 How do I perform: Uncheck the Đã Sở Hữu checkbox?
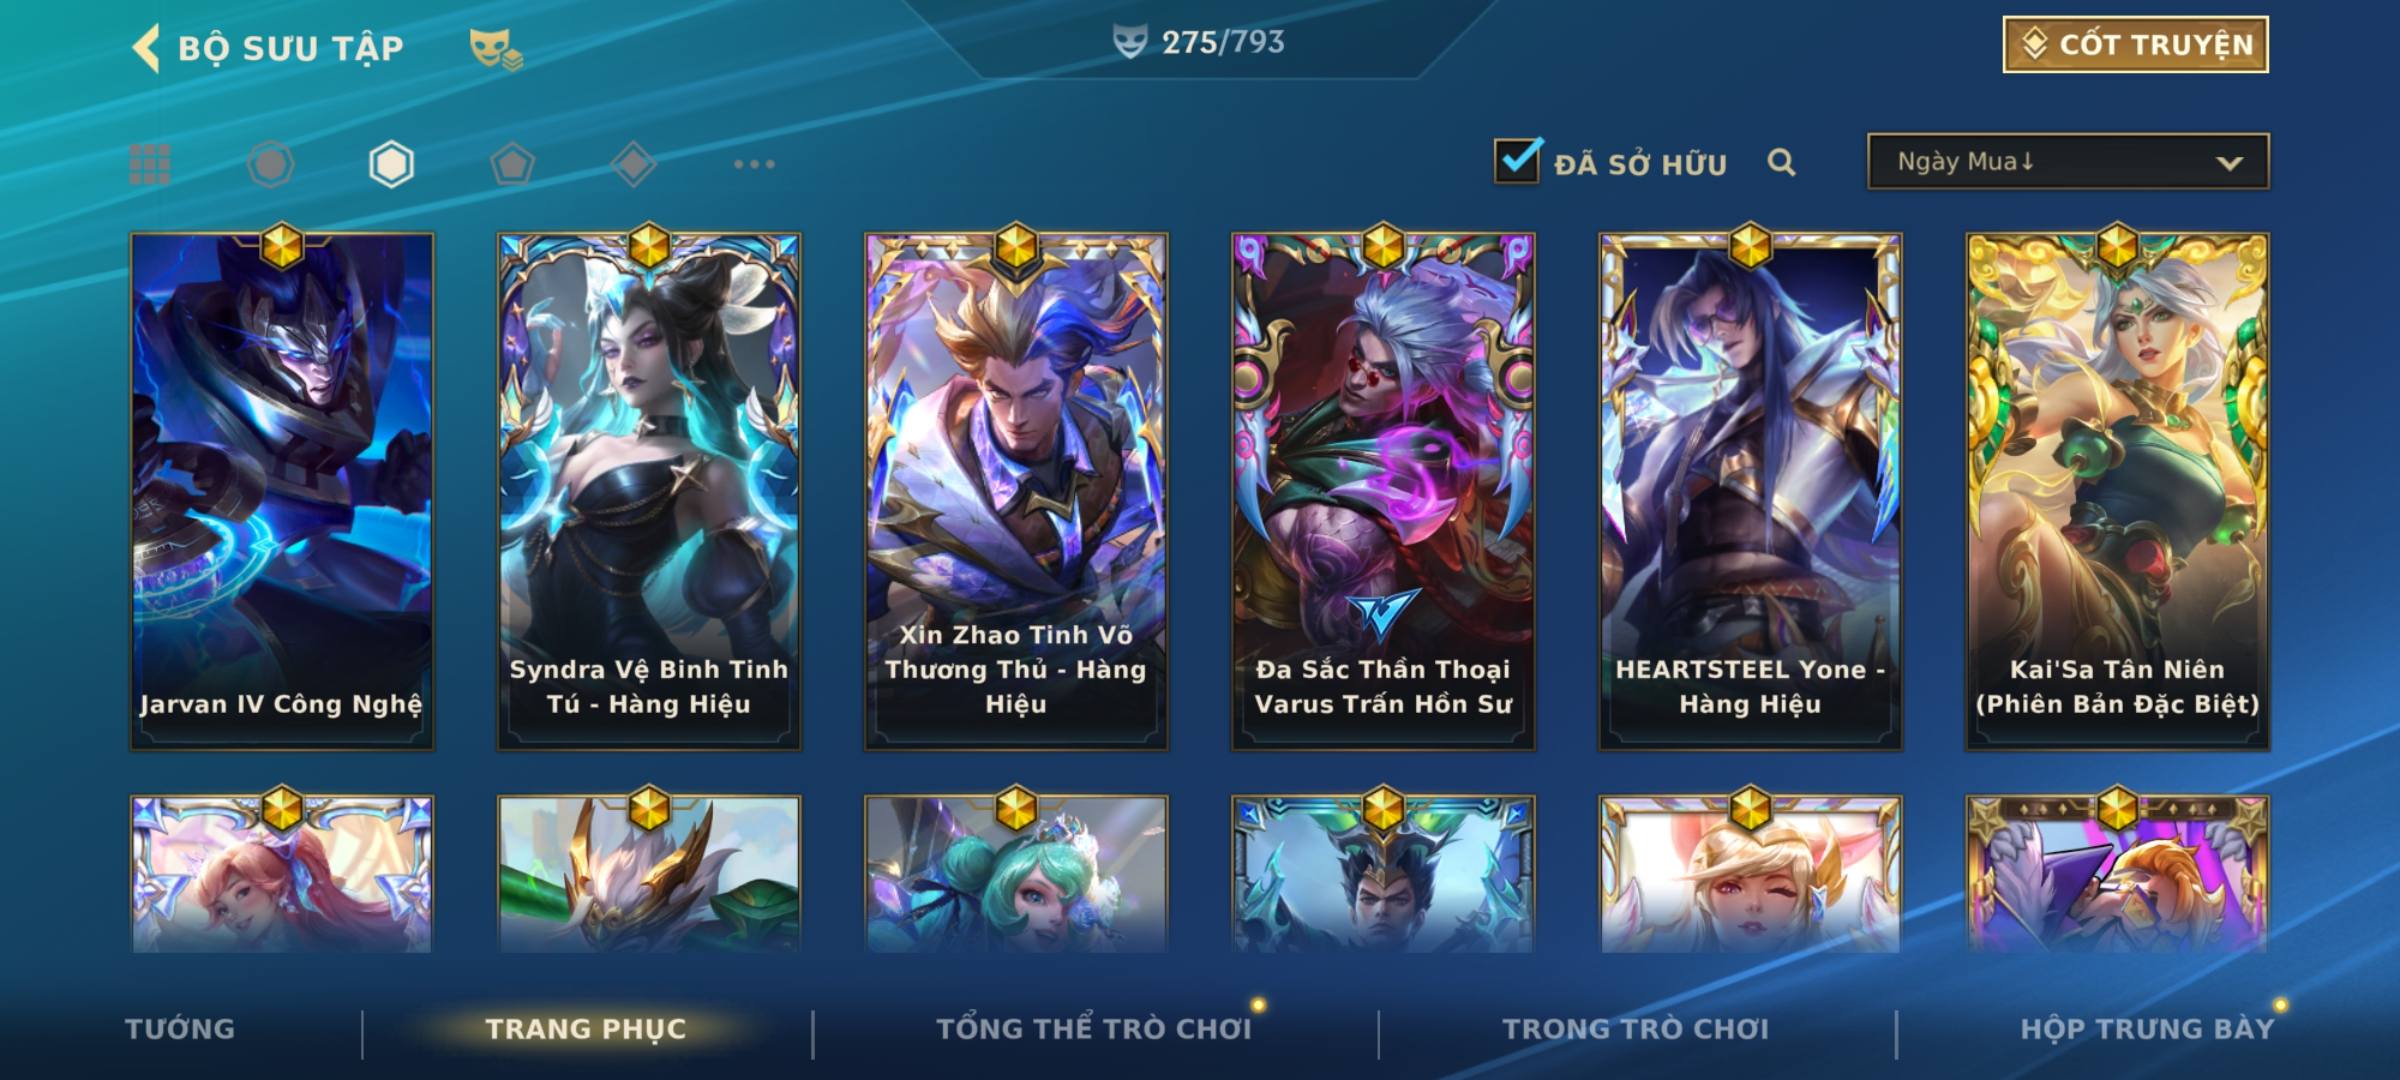coord(1517,161)
